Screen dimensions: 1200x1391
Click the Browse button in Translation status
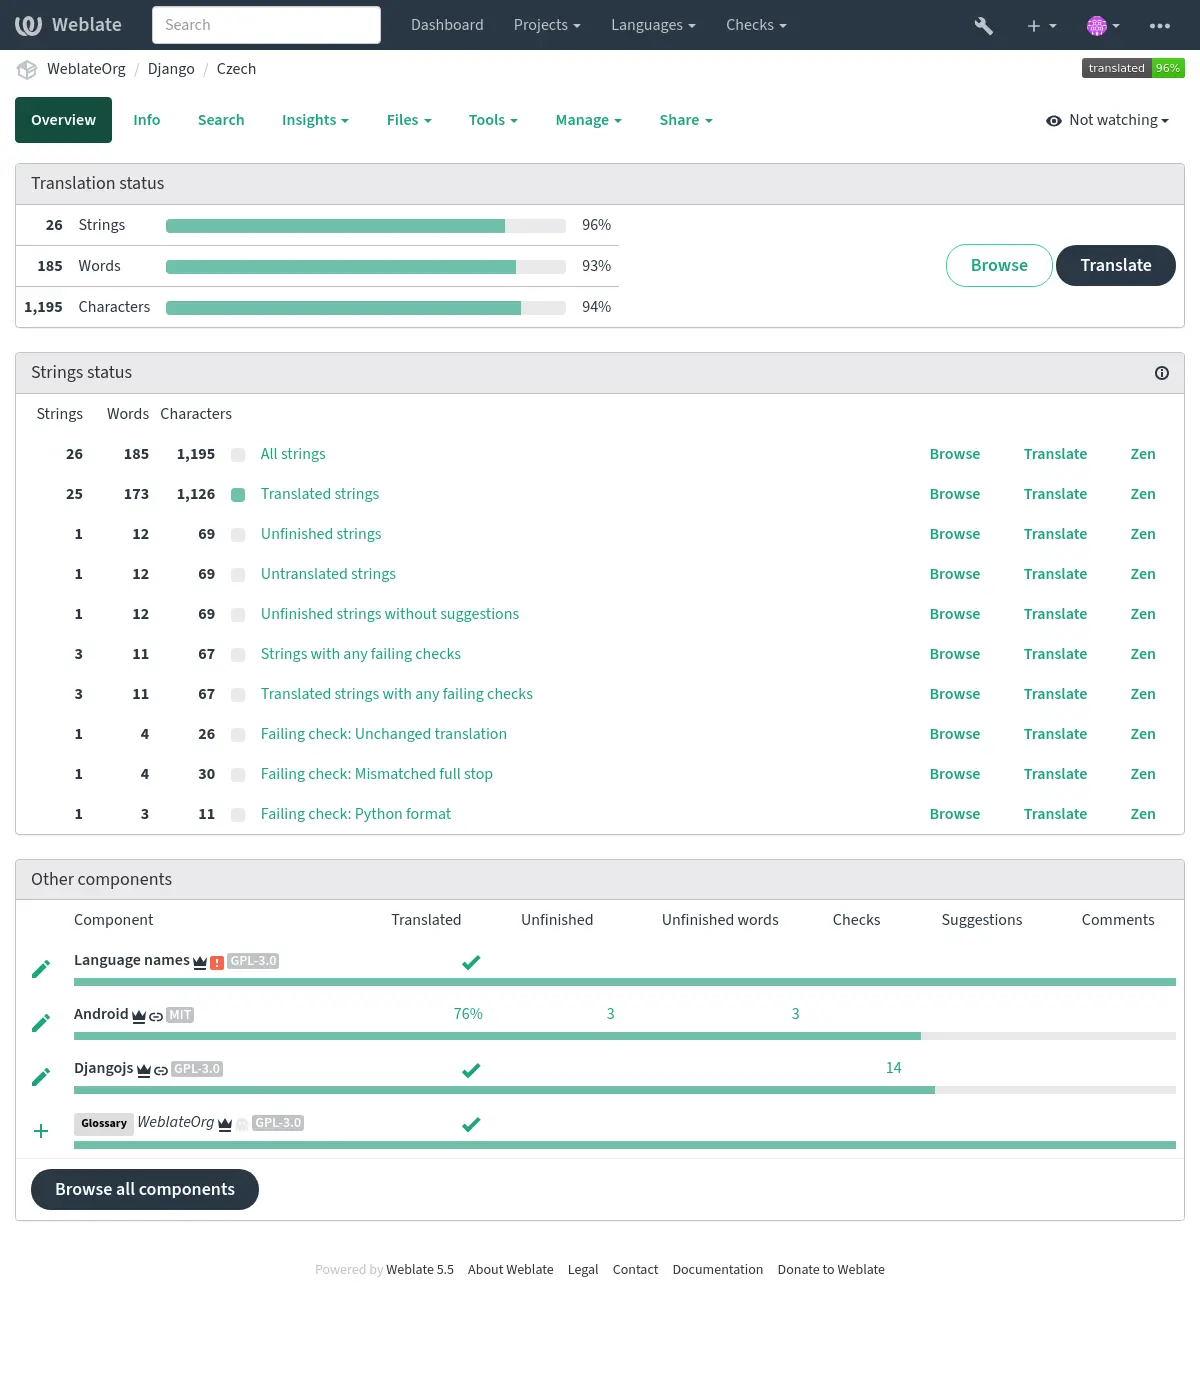tap(999, 265)
